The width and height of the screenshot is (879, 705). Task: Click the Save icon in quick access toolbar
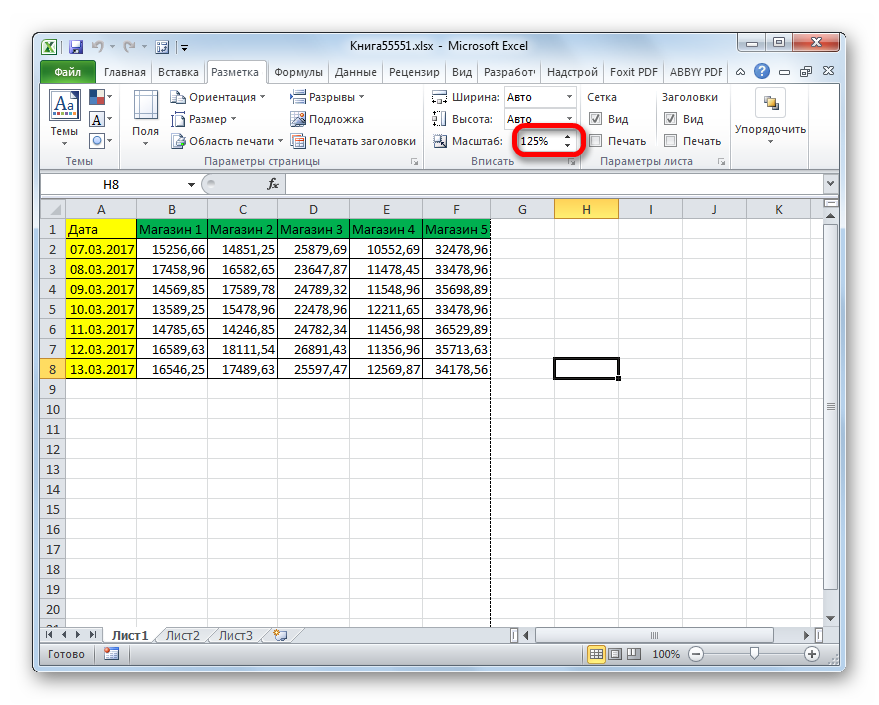(x=76, y=47)
